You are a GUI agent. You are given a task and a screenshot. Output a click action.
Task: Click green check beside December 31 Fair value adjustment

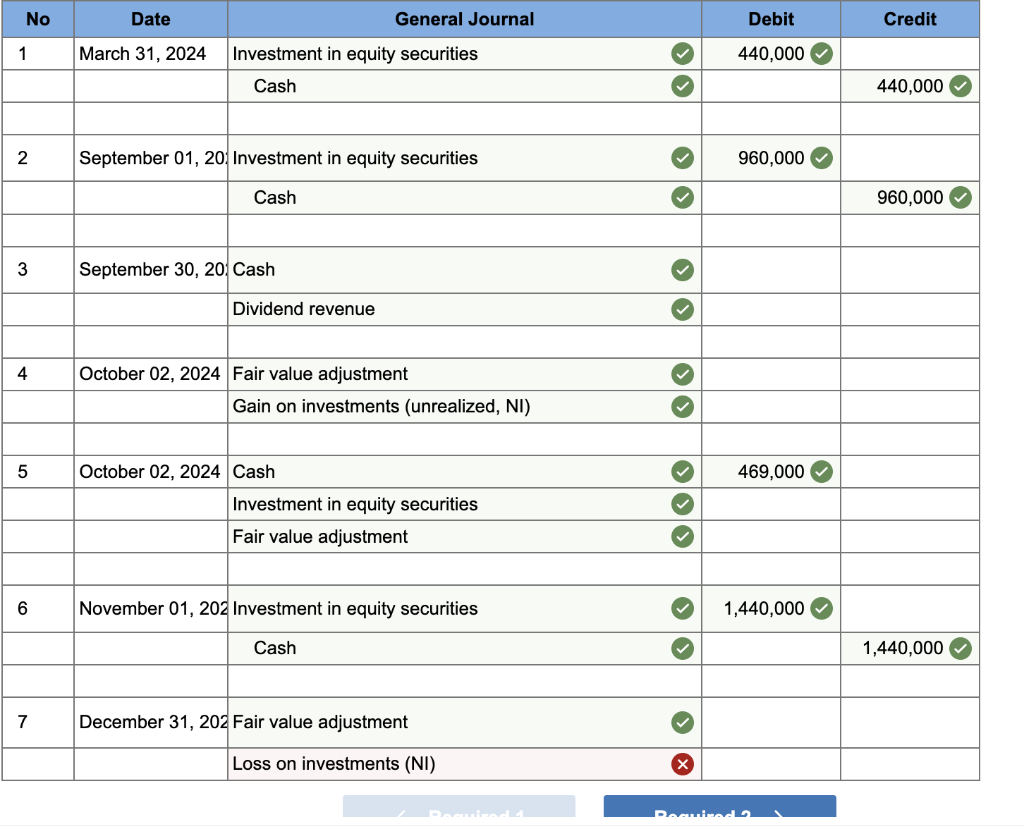coord(682,723)
